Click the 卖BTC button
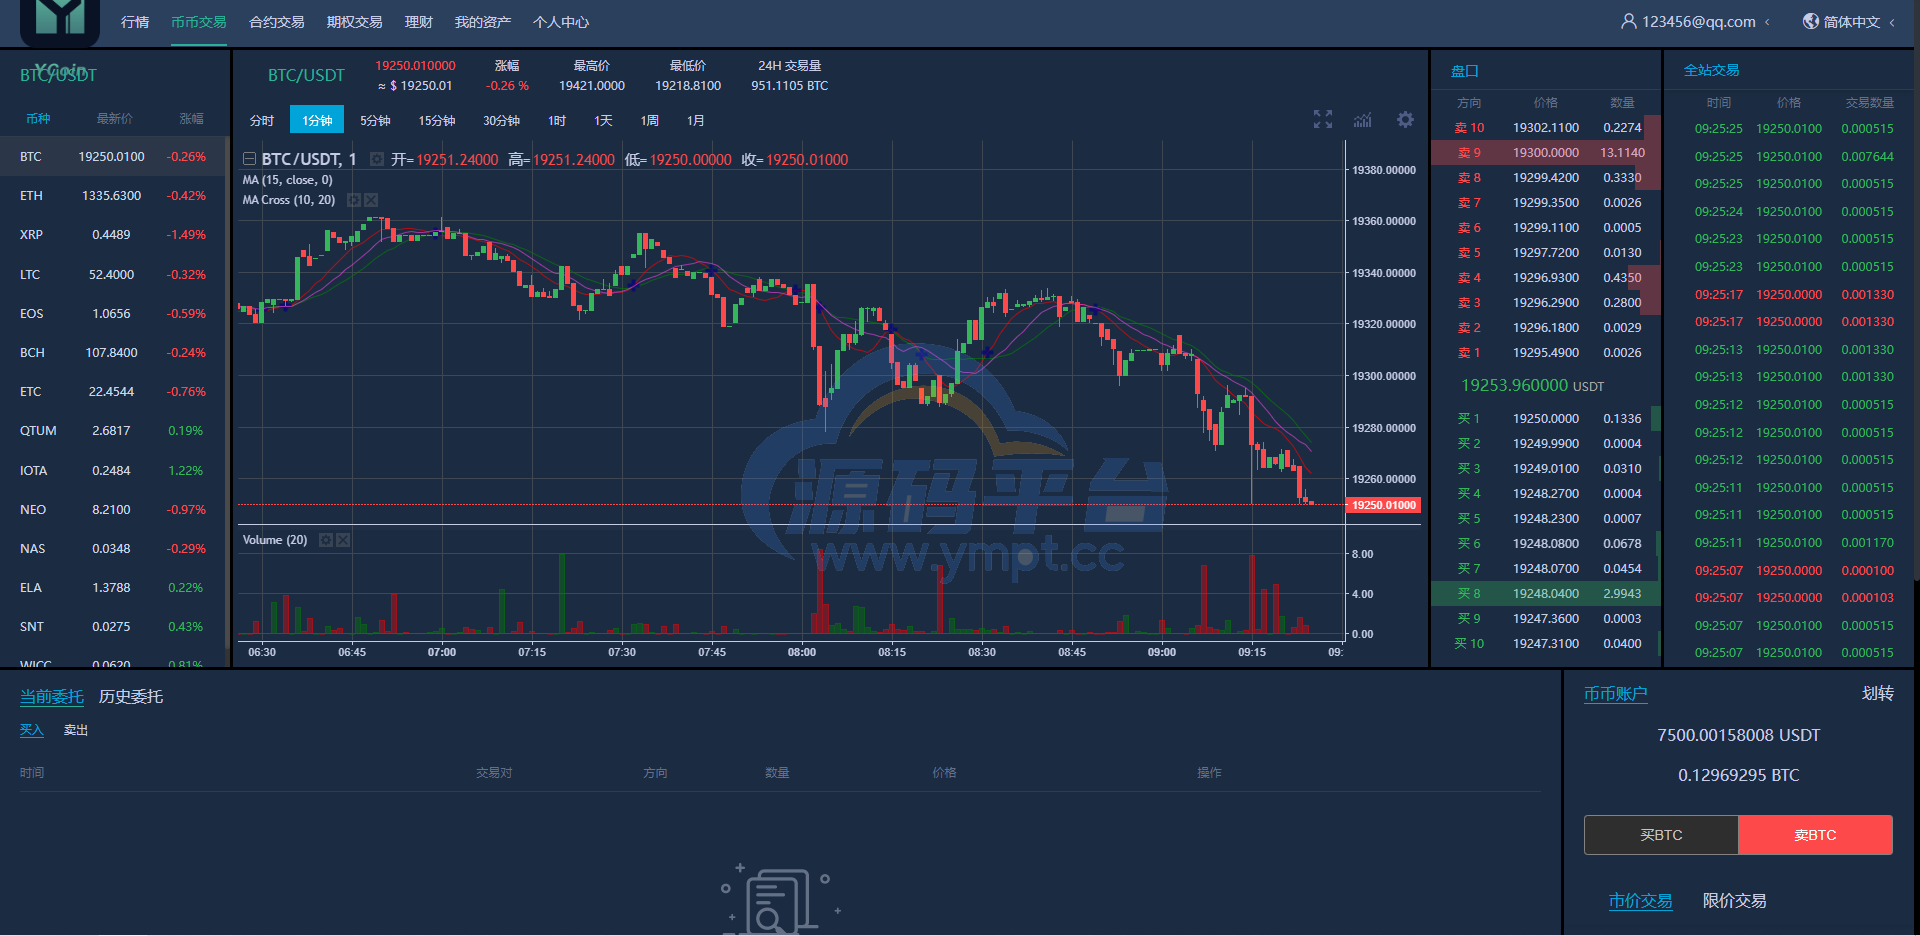Image resolution: width=1920 pixels, height=936 pixels. pyautogui.click(x=1815, y=835)
